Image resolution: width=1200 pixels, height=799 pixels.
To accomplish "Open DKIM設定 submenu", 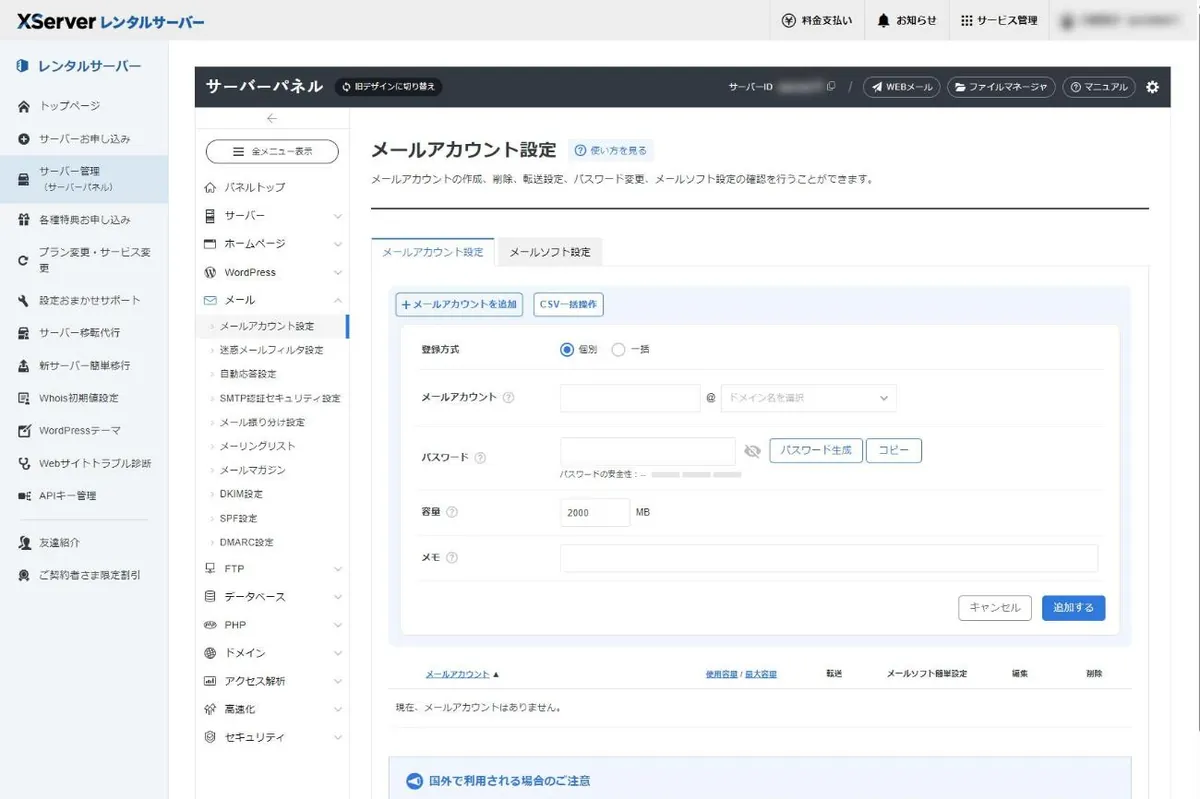I will pos(241,494).
